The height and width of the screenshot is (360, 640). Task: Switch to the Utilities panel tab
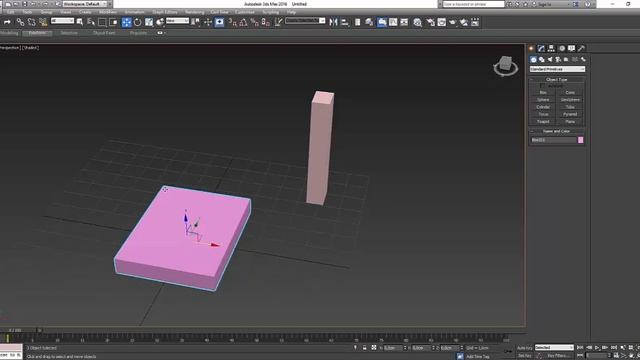click(581, 48)
